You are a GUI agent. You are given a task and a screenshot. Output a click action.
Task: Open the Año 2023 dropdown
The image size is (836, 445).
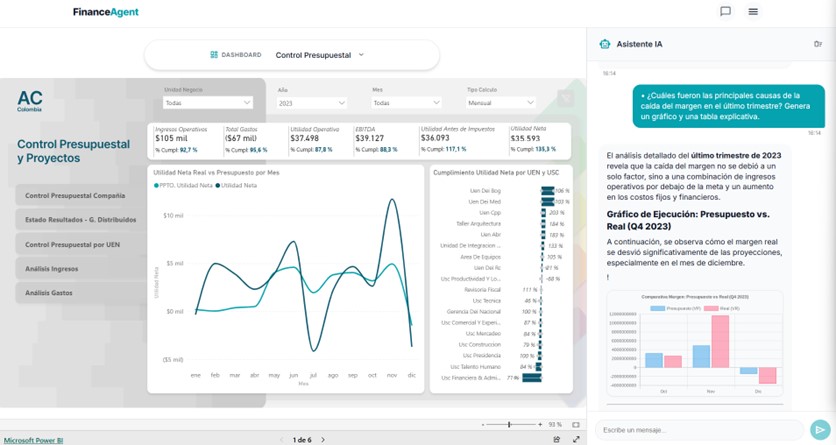click(312, 102)
